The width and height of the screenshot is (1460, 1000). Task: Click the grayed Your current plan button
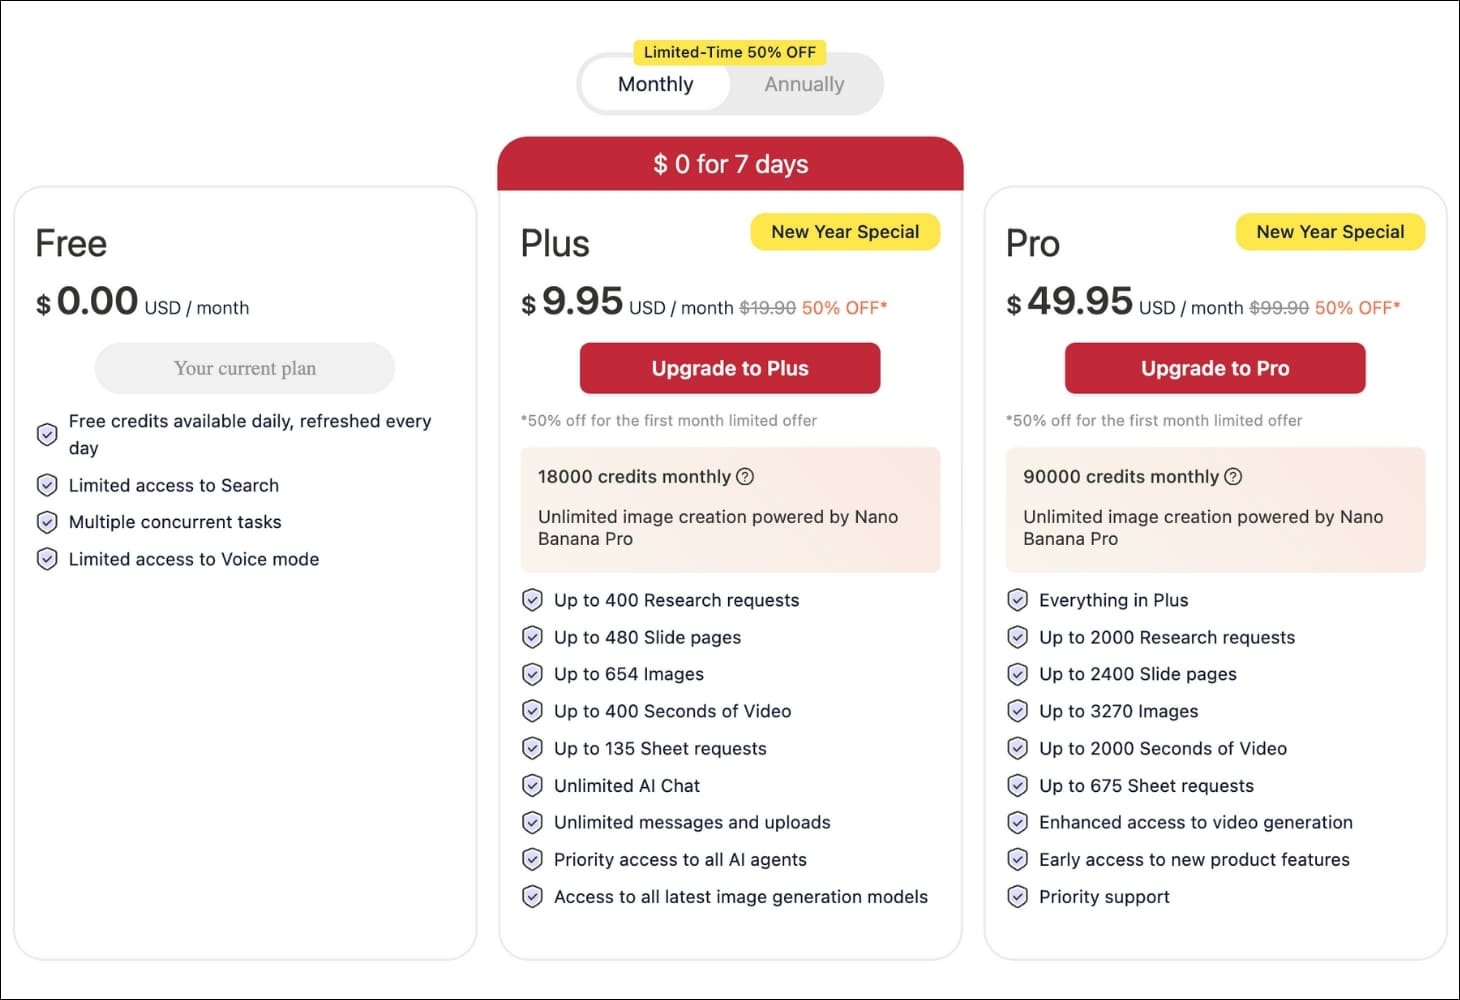pyautogui.click(x=245, y=368)
